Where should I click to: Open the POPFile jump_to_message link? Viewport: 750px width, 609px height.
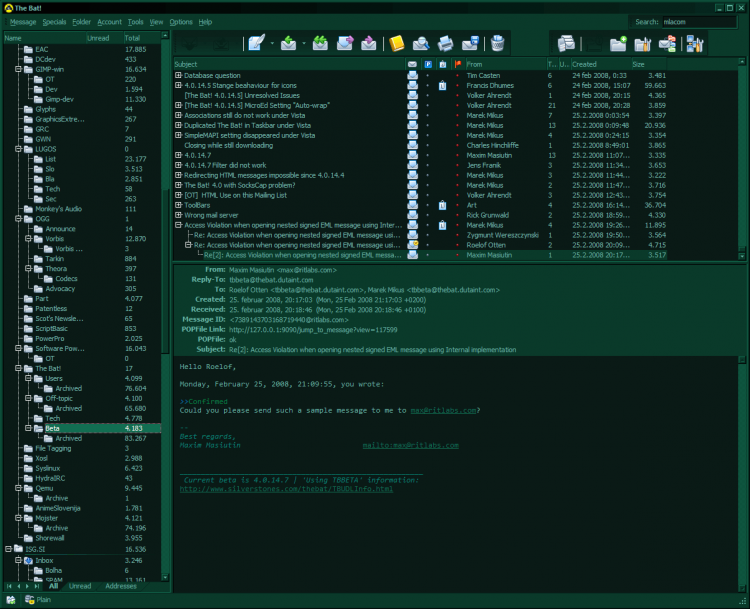tap(313, 330)
